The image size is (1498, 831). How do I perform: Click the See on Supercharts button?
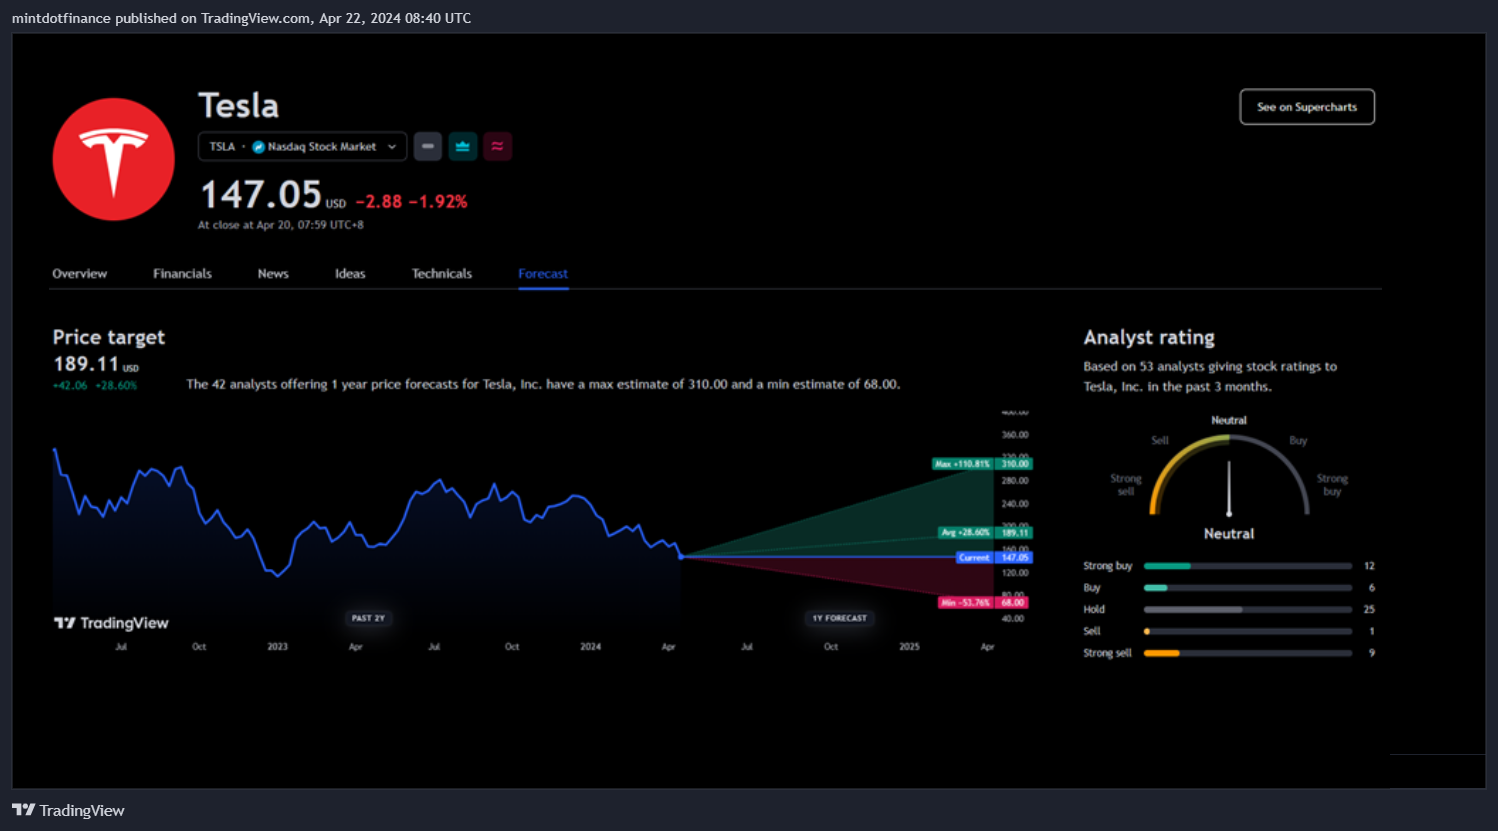point(1307,107)
